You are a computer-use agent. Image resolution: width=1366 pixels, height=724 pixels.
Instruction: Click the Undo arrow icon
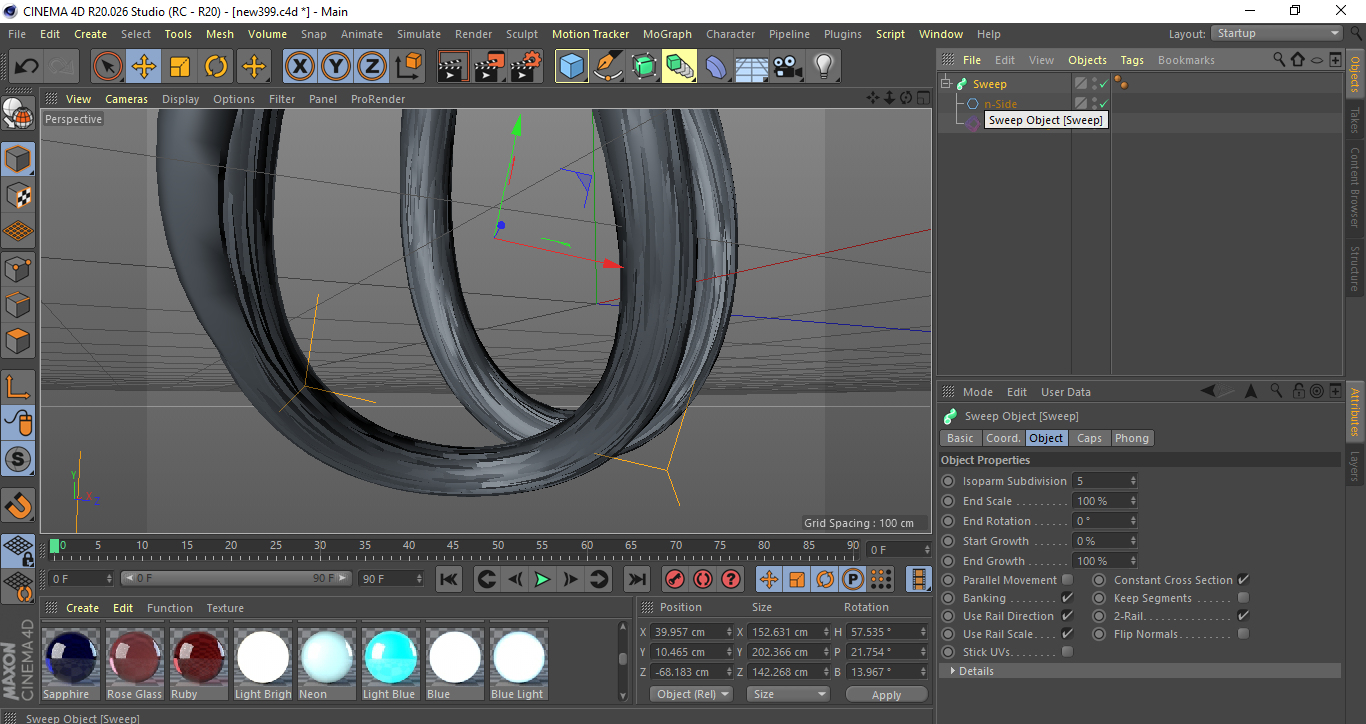tap(27, 67)
